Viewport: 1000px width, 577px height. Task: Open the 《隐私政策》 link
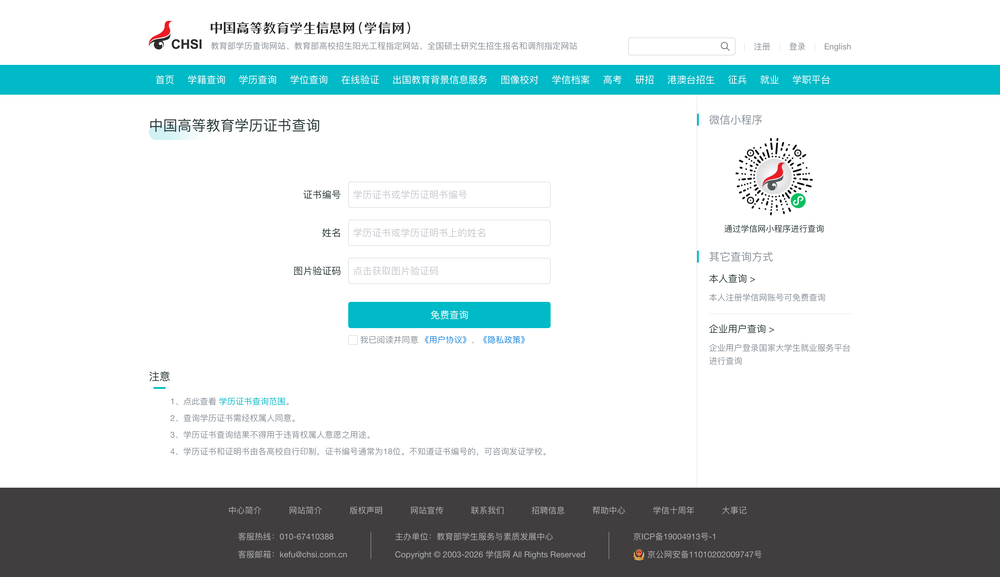(503, 340)
